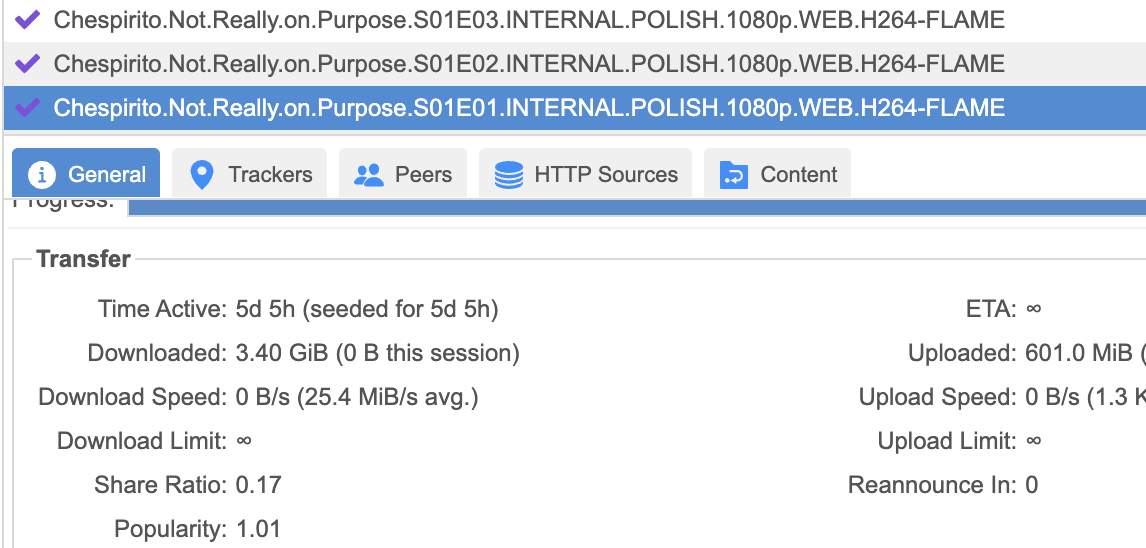Click the info icon on the General tab

(42, 175)
